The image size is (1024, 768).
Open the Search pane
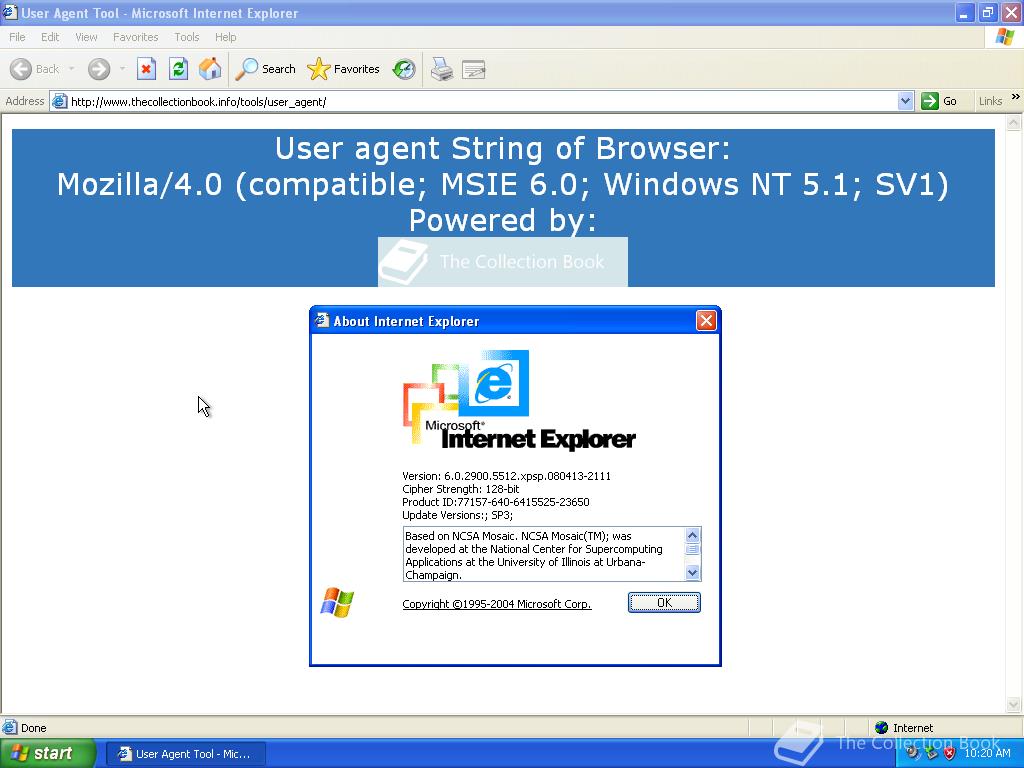pyautogui.click(x=265, y=69)
